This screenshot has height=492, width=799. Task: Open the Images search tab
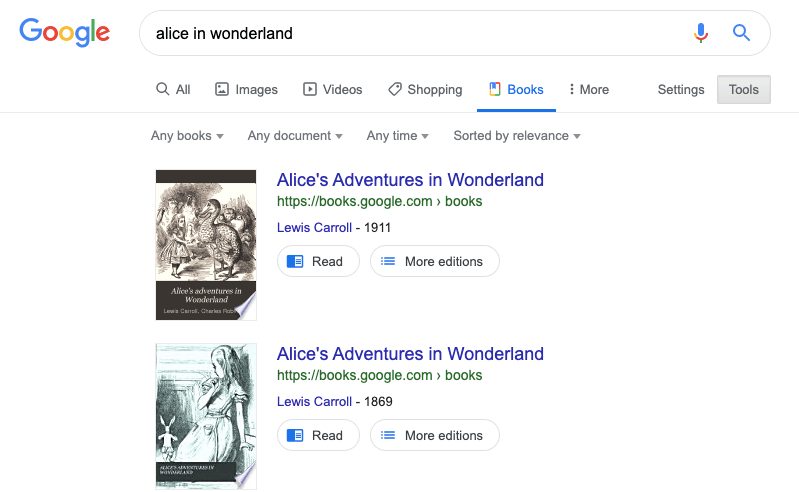[x=246, y=89]
